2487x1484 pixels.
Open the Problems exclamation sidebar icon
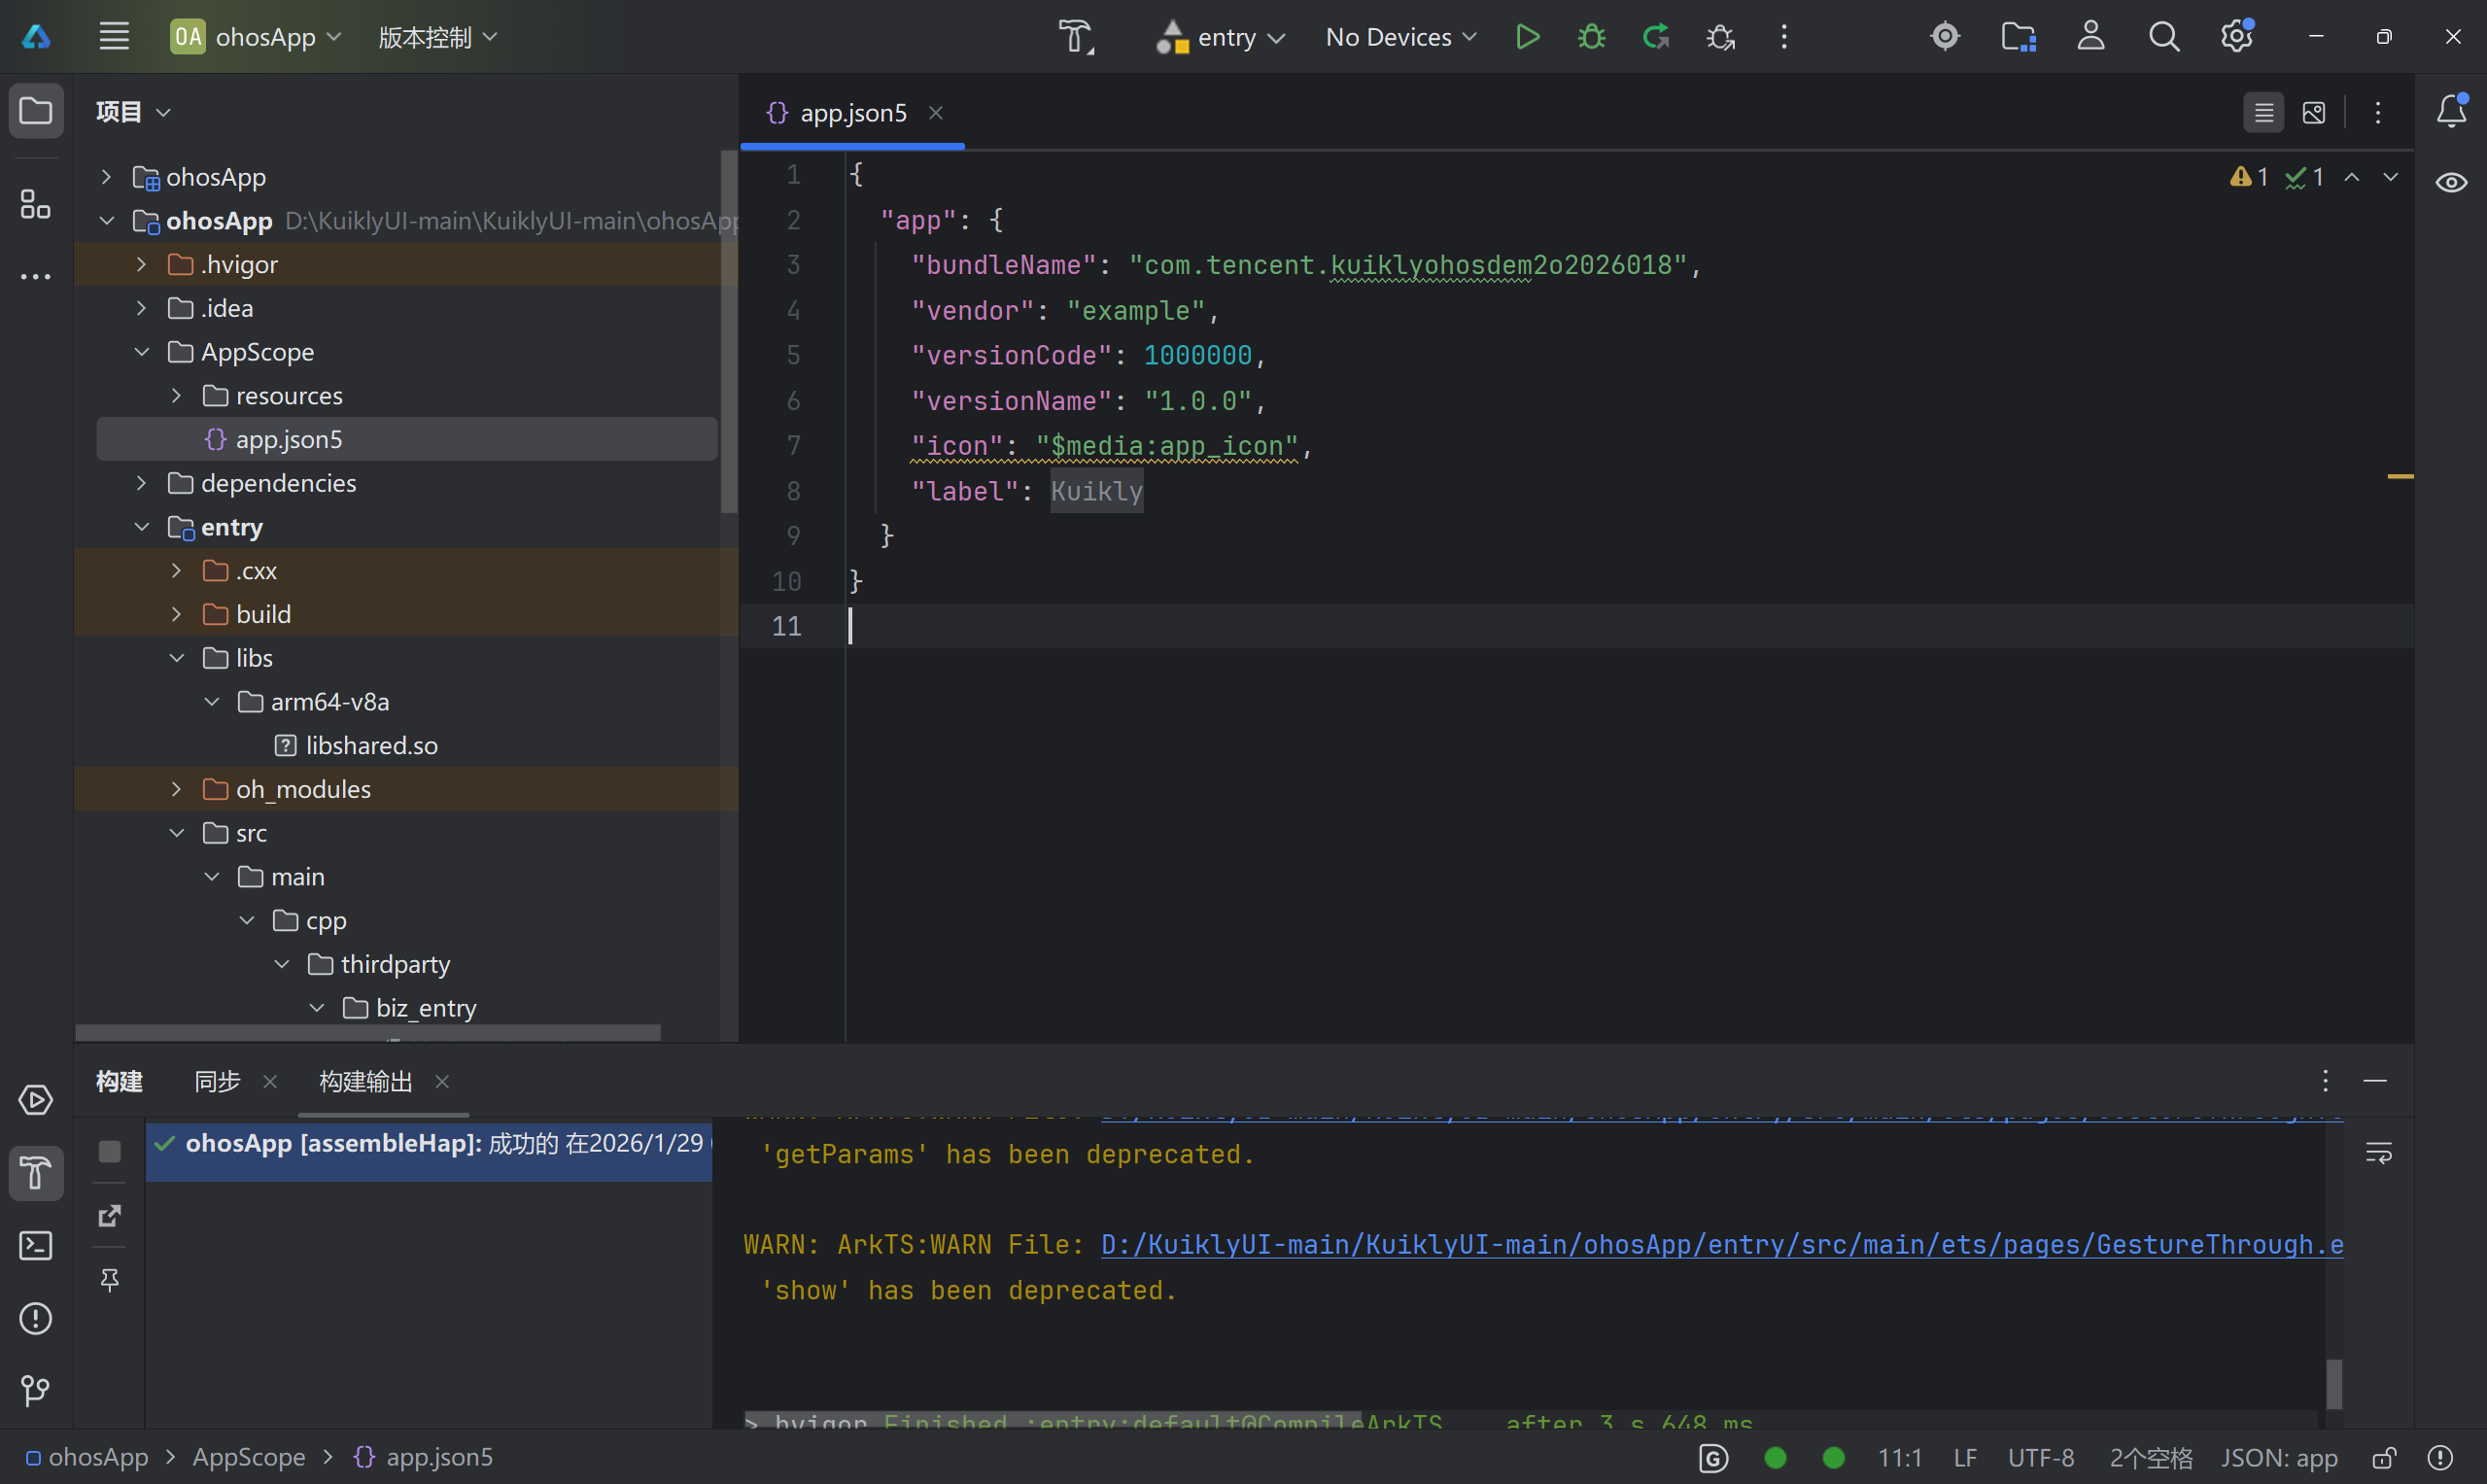point(36,1318)
